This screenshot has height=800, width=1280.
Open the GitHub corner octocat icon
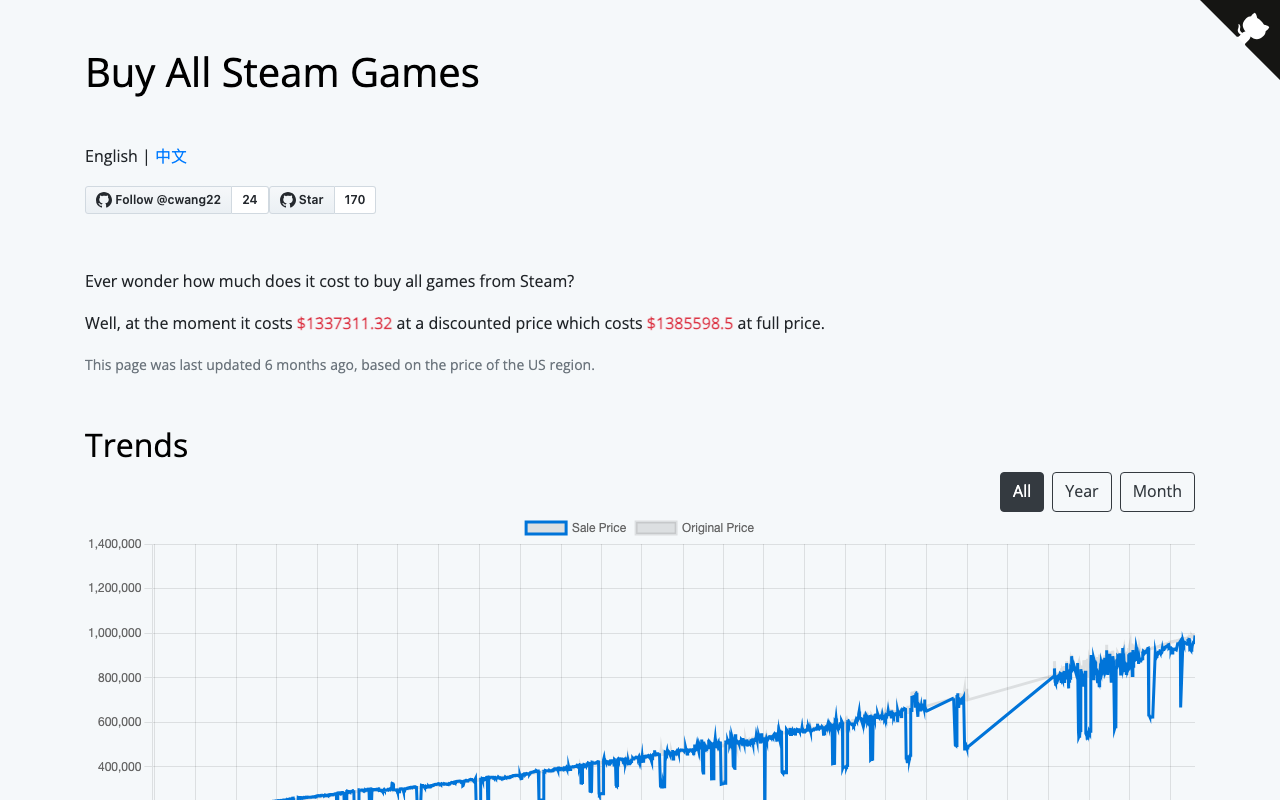tap(1252, 27)
